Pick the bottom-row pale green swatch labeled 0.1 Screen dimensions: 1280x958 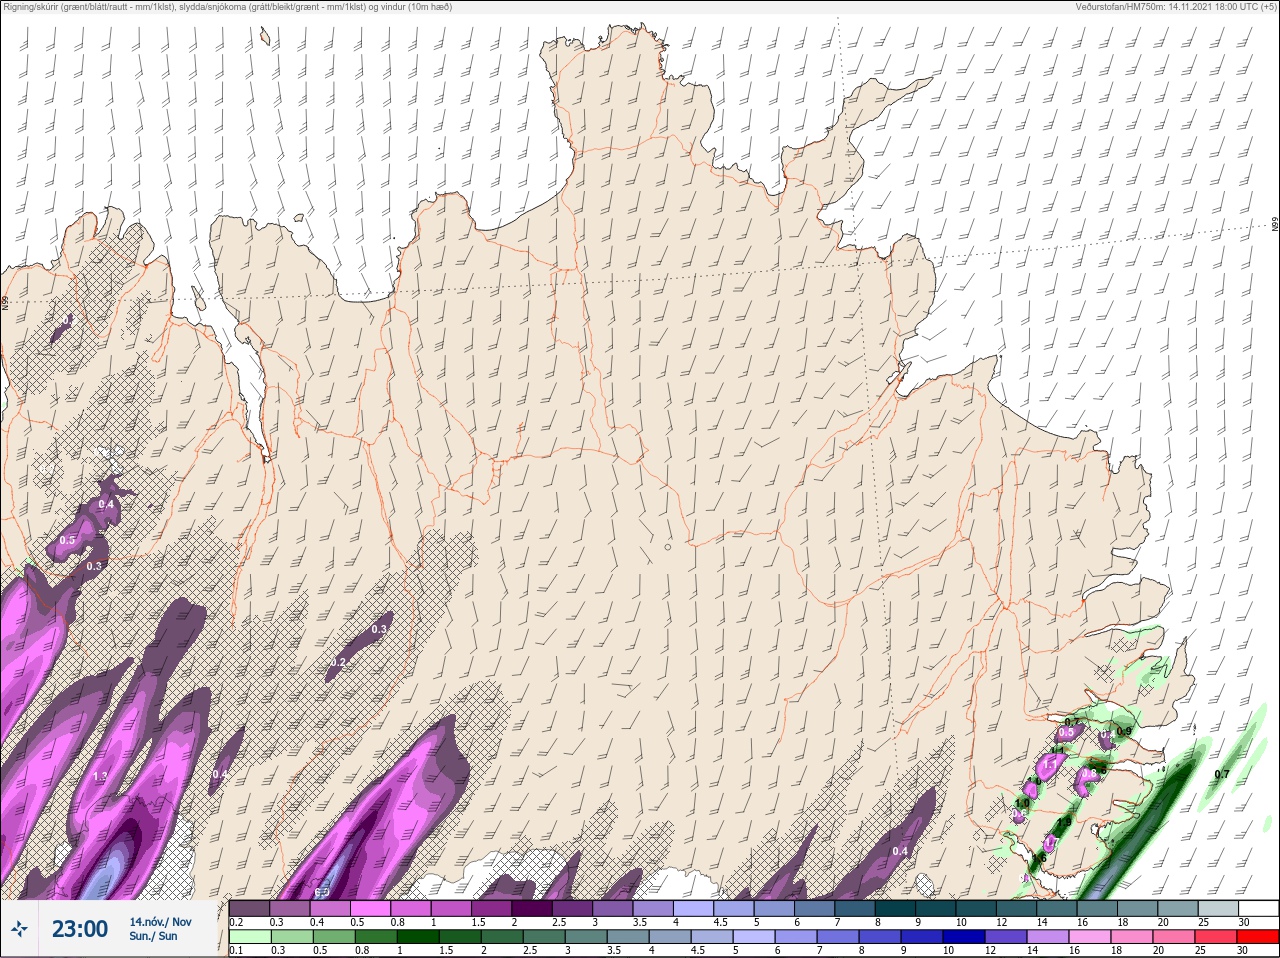[249, 937]
